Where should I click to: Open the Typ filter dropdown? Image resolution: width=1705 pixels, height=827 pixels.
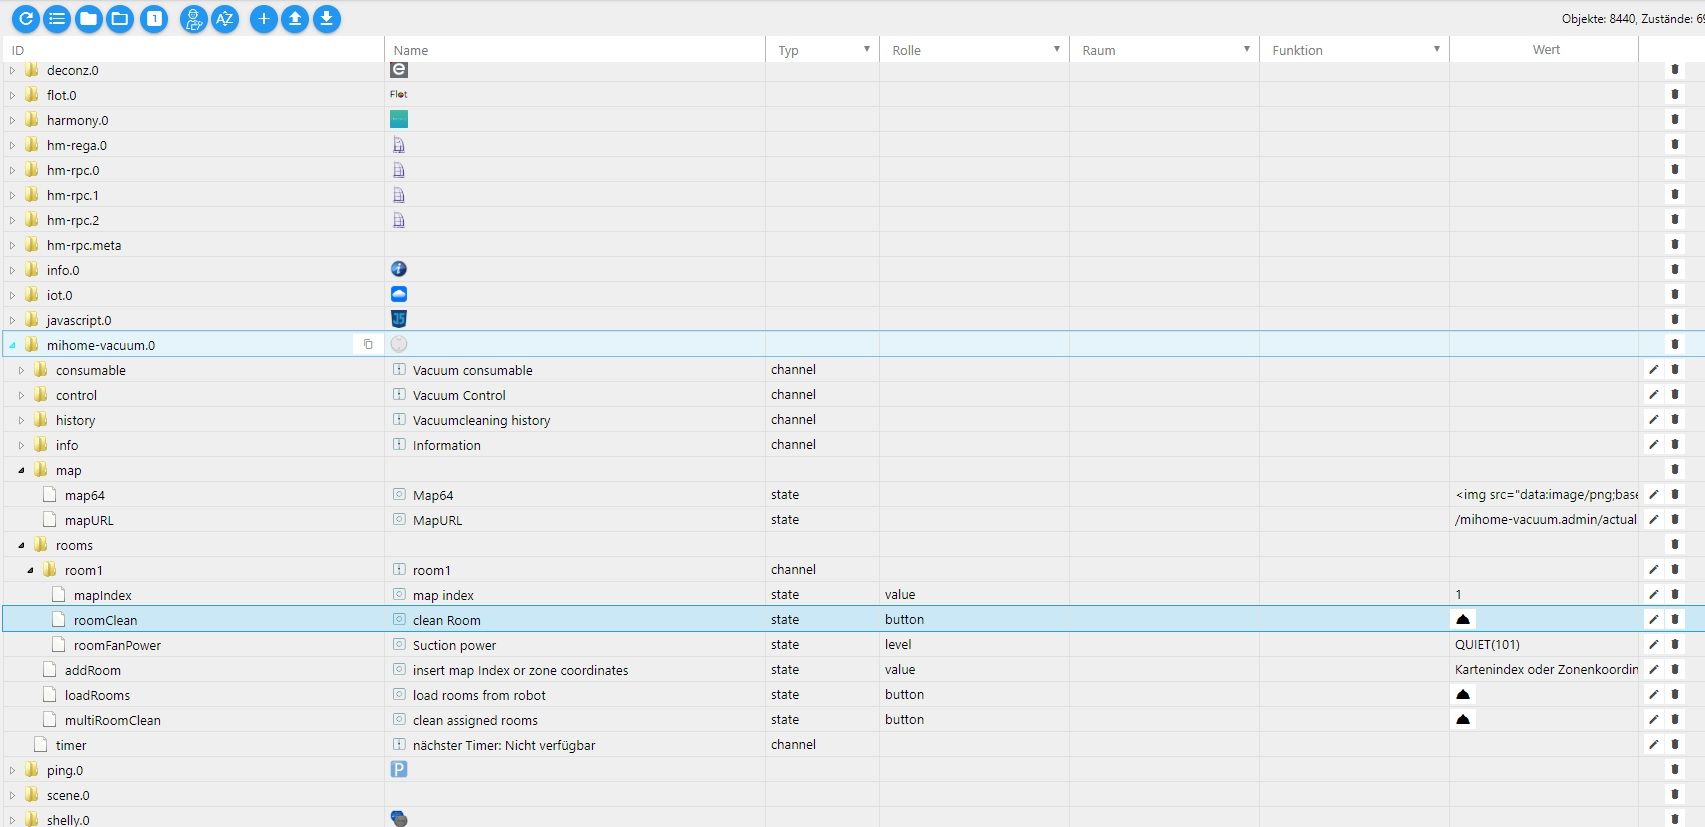click(867, 49)
